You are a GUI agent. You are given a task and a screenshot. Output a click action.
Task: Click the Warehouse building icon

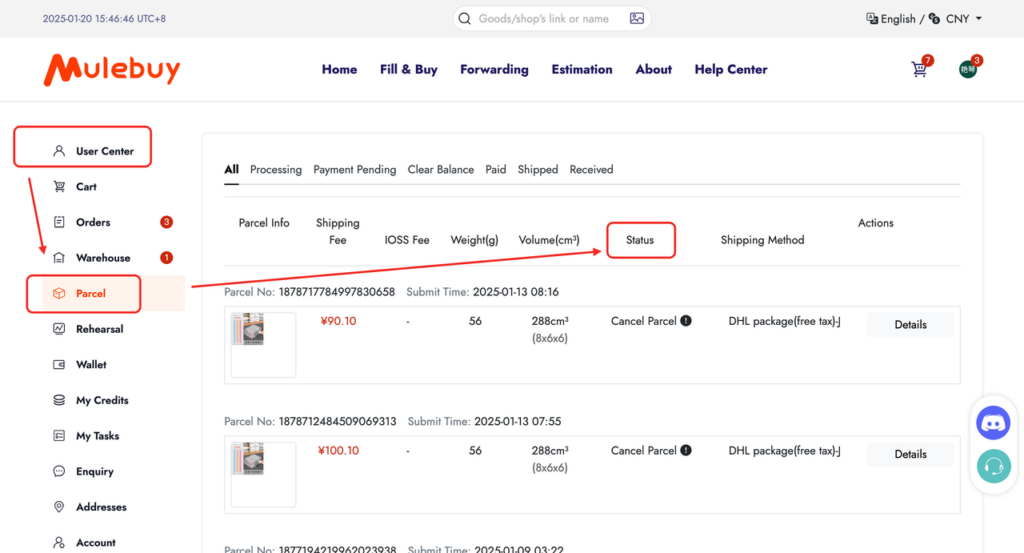(59, 257)
